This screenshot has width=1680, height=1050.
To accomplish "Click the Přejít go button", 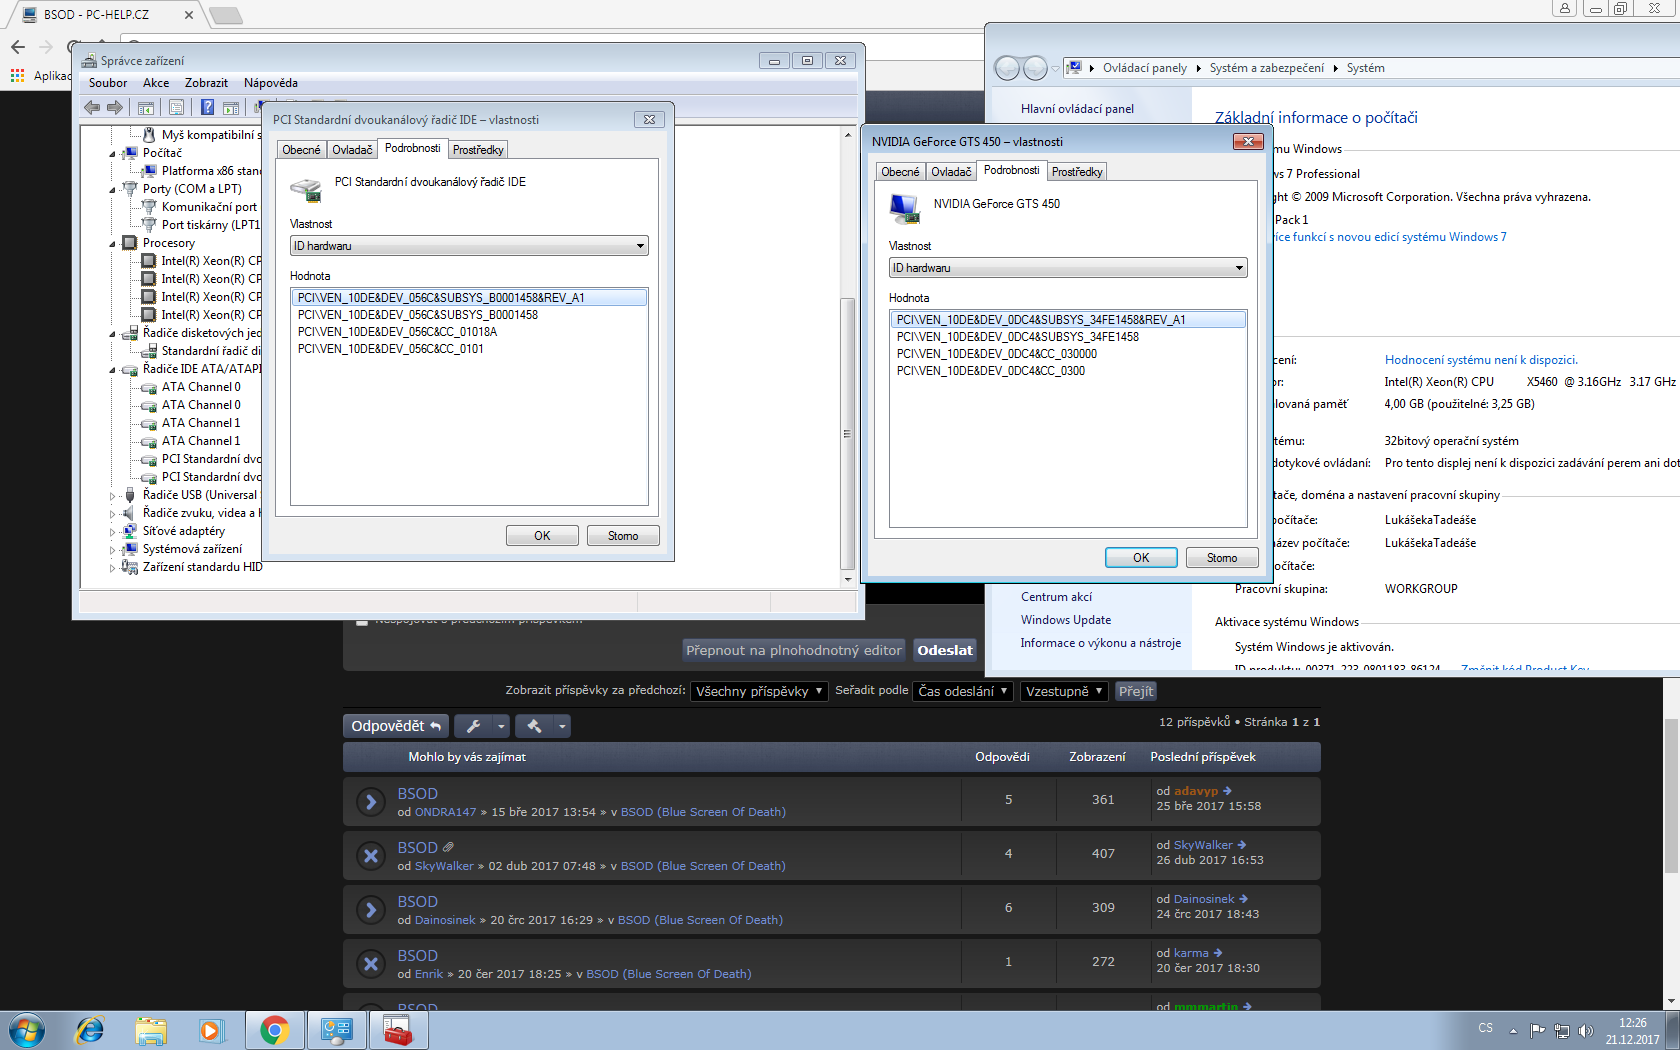I will (1136, 691).
